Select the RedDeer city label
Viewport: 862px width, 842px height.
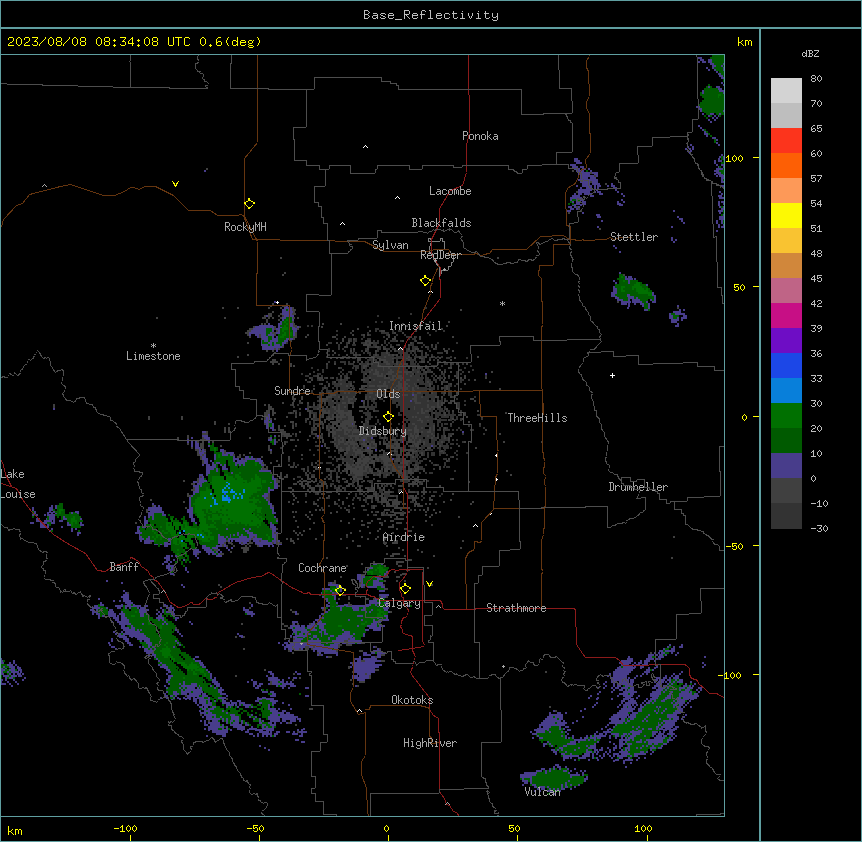click(x=440, y=255)
